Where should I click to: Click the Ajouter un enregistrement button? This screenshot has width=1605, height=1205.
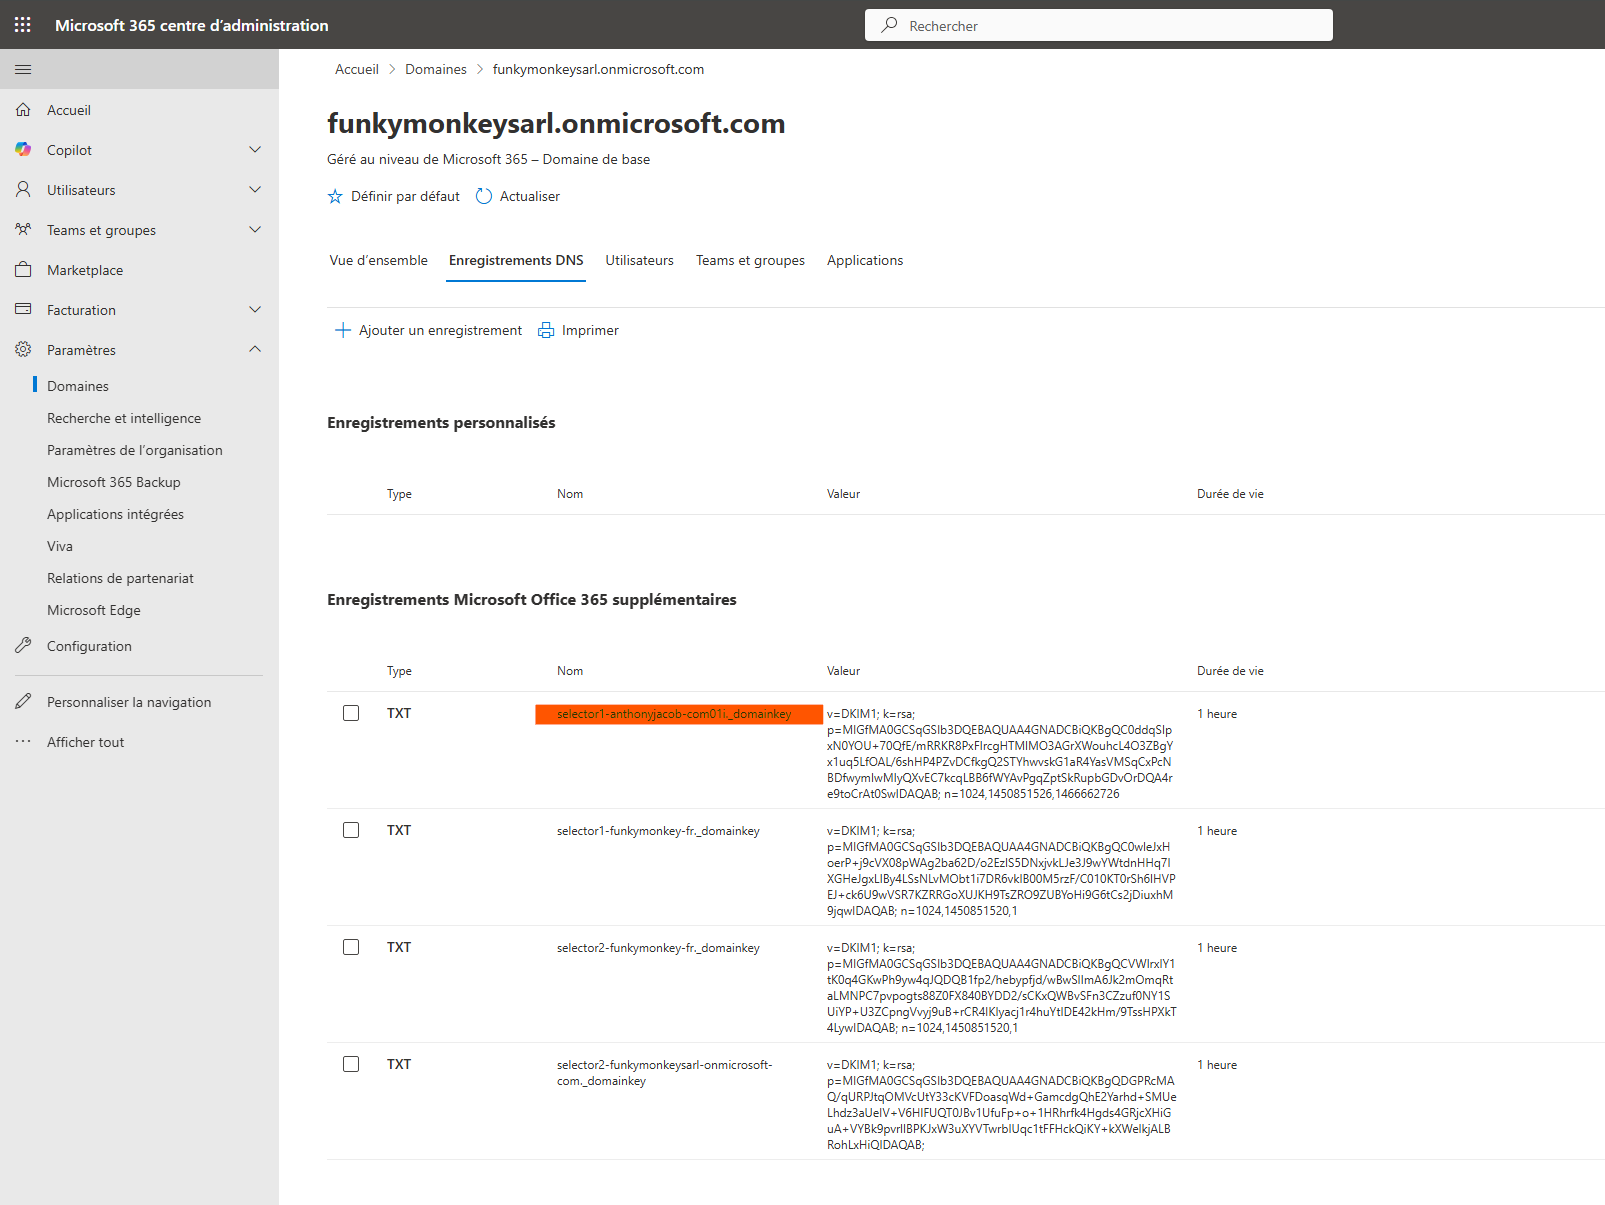(428, 330)
